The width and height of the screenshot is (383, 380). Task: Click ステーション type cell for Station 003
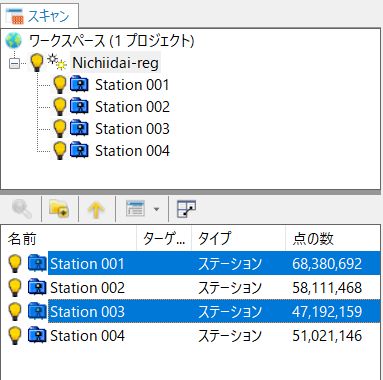coord(230,312)
